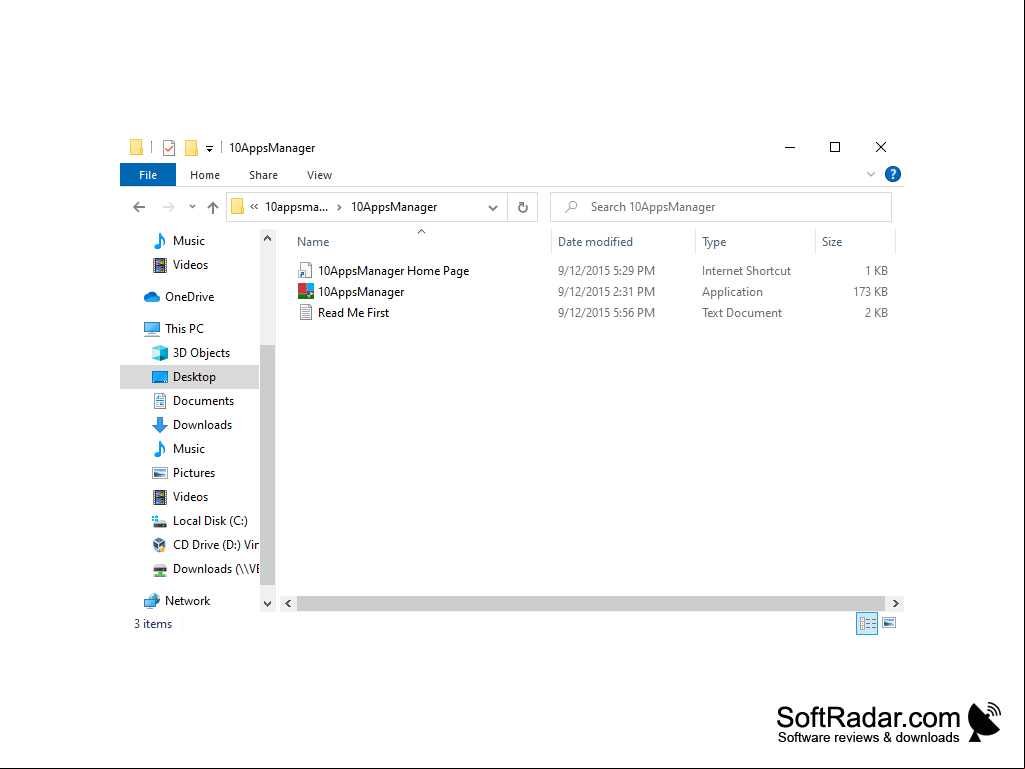This screenshot has height=769, width=1025.
Task: Click the folder icon in the title bar
Action: tap(136, 147)
